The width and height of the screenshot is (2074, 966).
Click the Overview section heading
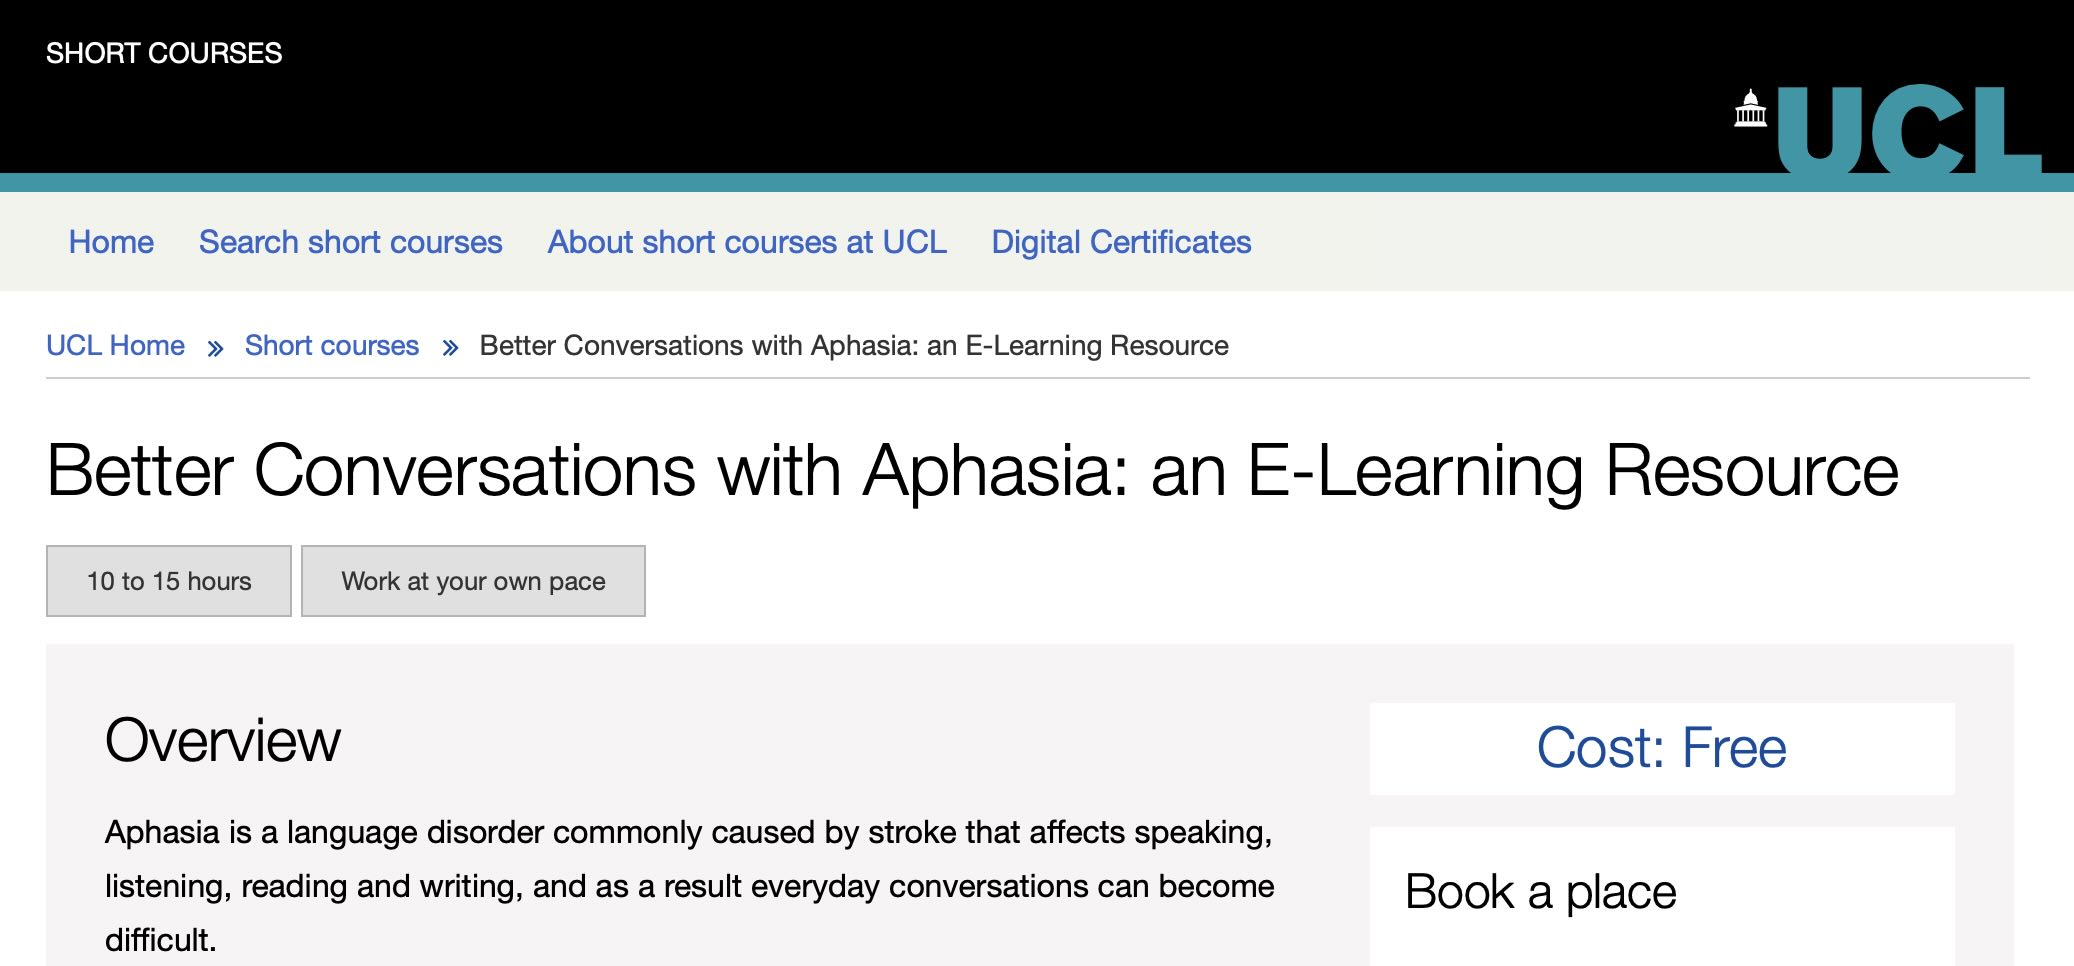click(223, 741)
